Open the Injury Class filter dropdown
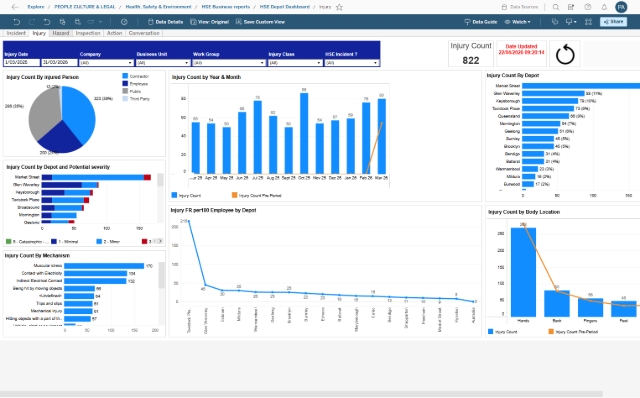 click(x=295, y=62)
